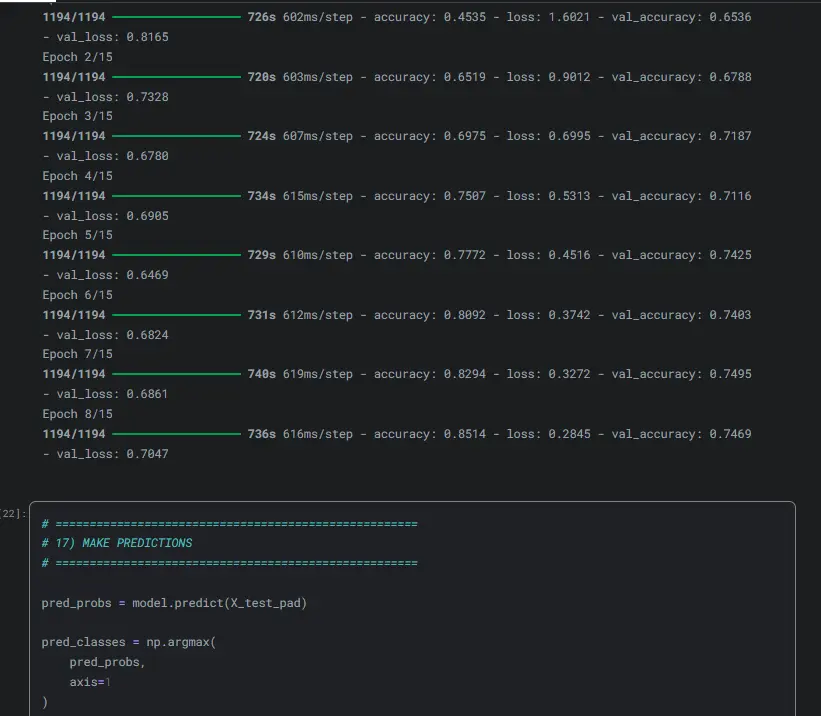The width and height of the screenshot is (821, 716).
Task: Click the 'Epoch 2/15' output line
Action: 77,57
